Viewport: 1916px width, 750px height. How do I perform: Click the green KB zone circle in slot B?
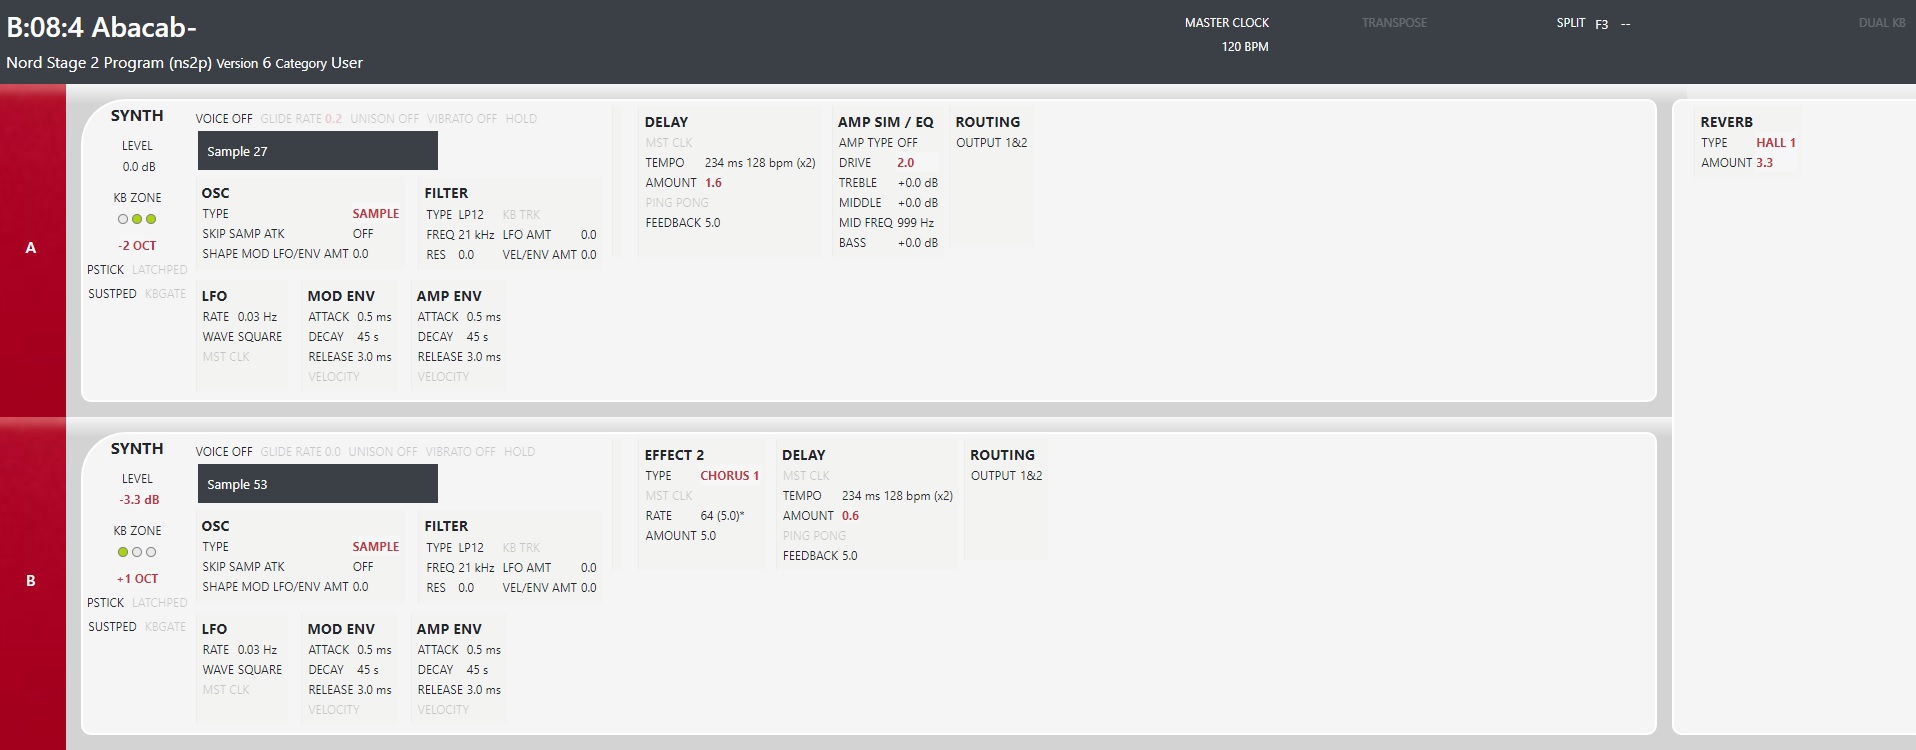coord(123,552)
